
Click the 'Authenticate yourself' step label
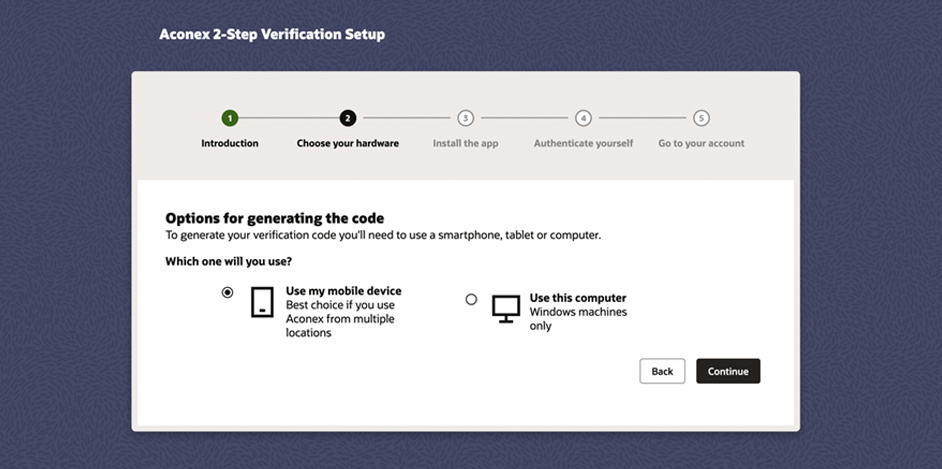pyautogui.click(x=583, y=144)
